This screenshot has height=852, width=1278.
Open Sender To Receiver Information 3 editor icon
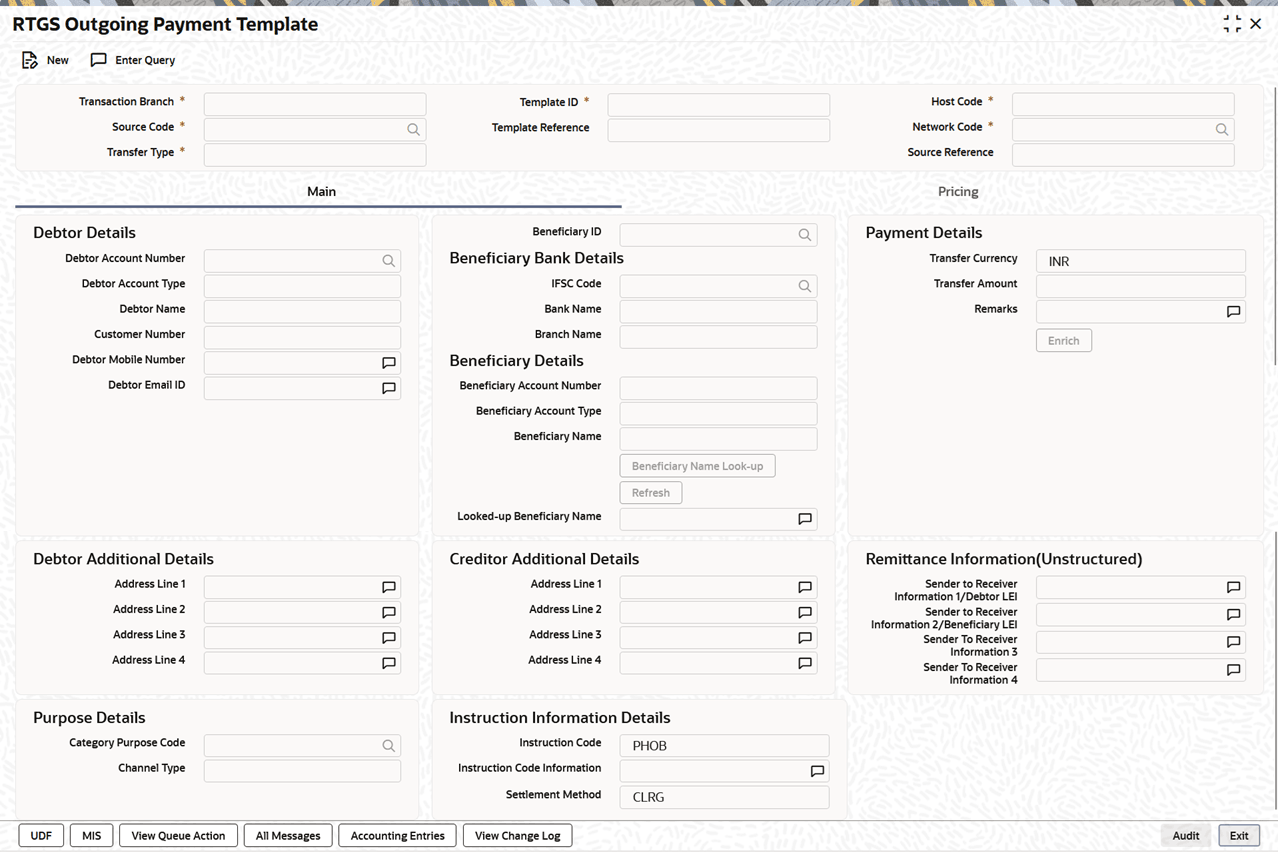[1233, 642]
